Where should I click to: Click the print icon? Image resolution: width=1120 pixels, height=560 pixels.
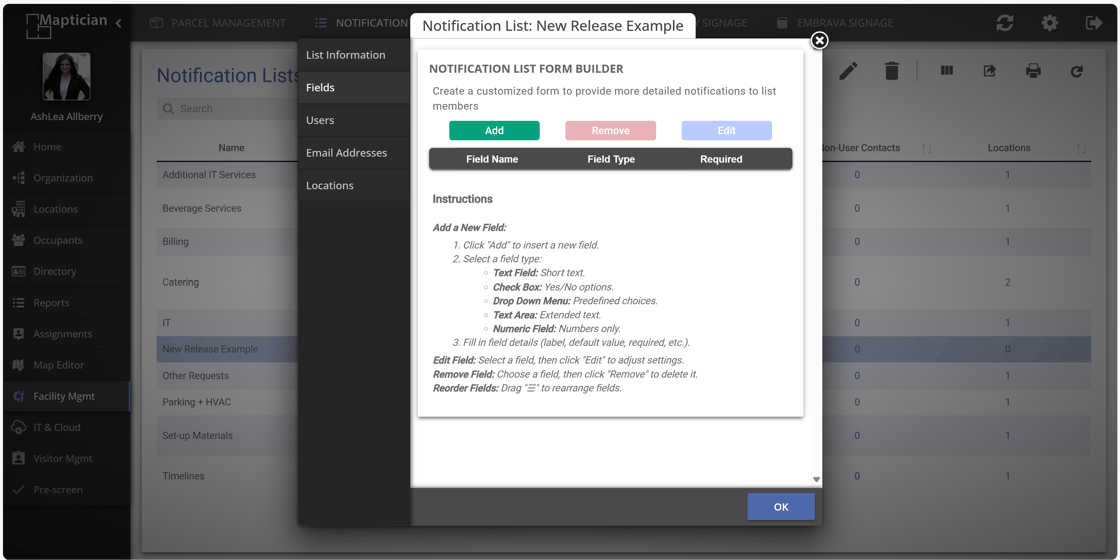pos(1033,71)
